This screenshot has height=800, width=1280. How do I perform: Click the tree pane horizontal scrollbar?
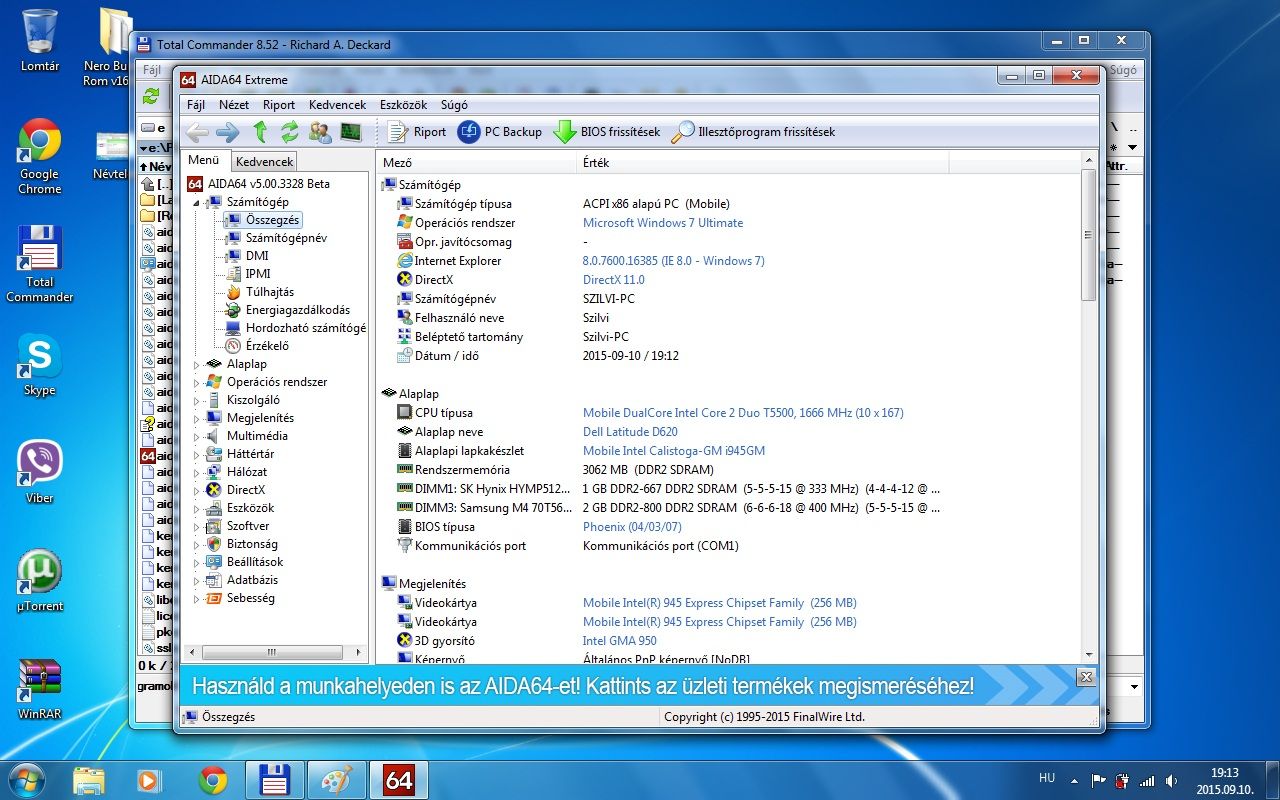coord(274,651)
